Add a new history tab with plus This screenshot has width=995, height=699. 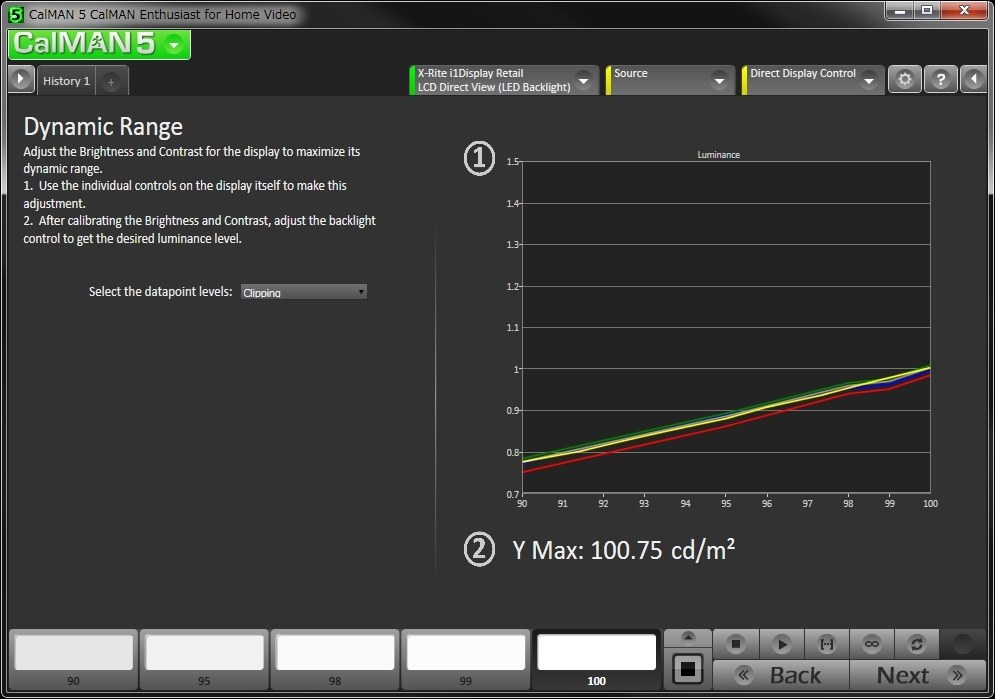111,82
